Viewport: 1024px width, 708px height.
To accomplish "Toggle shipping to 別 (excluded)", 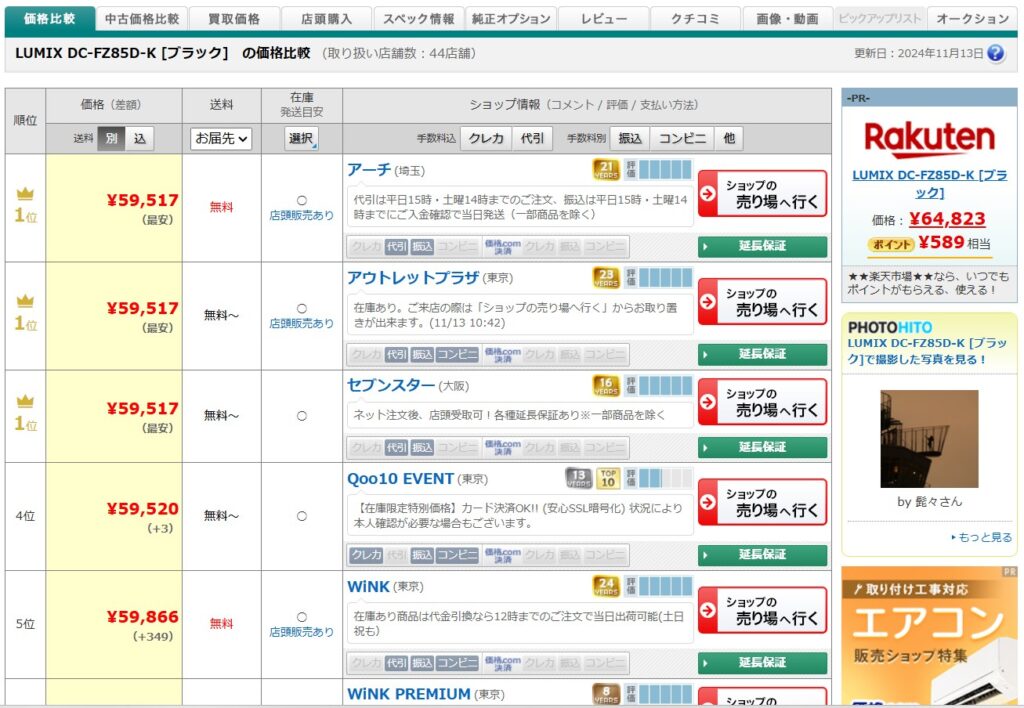I will pos(111,139).
